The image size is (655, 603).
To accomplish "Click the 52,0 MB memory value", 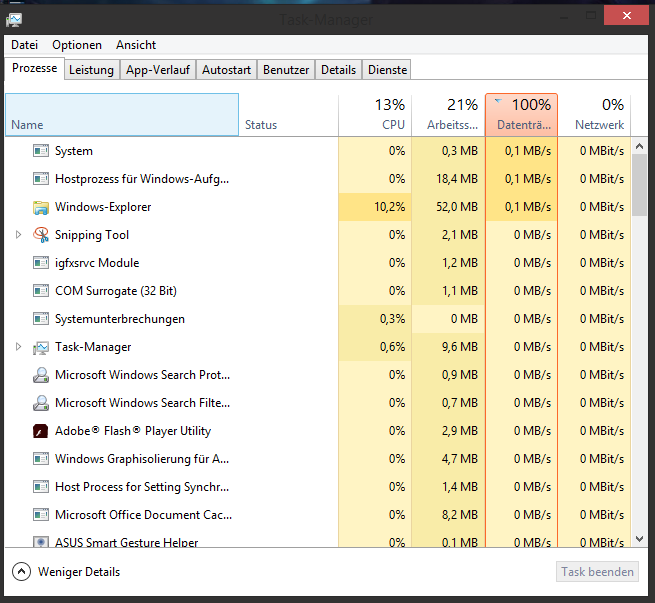I will (457, 207).
